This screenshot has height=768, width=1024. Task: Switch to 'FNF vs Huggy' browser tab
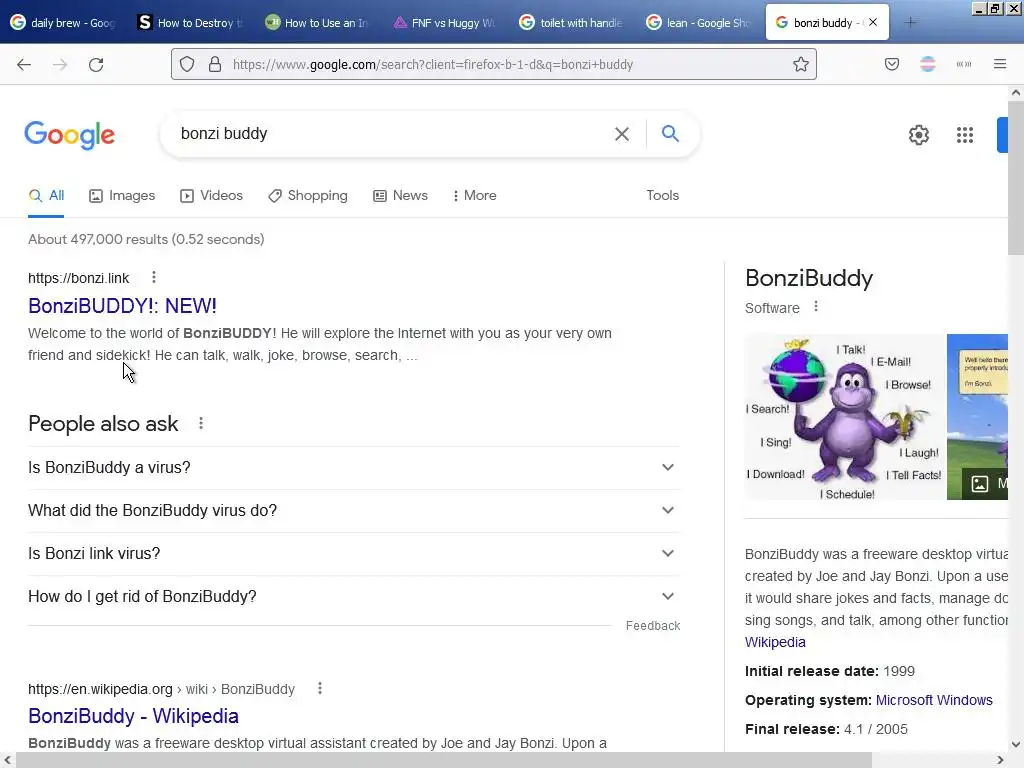coord(445,23)
